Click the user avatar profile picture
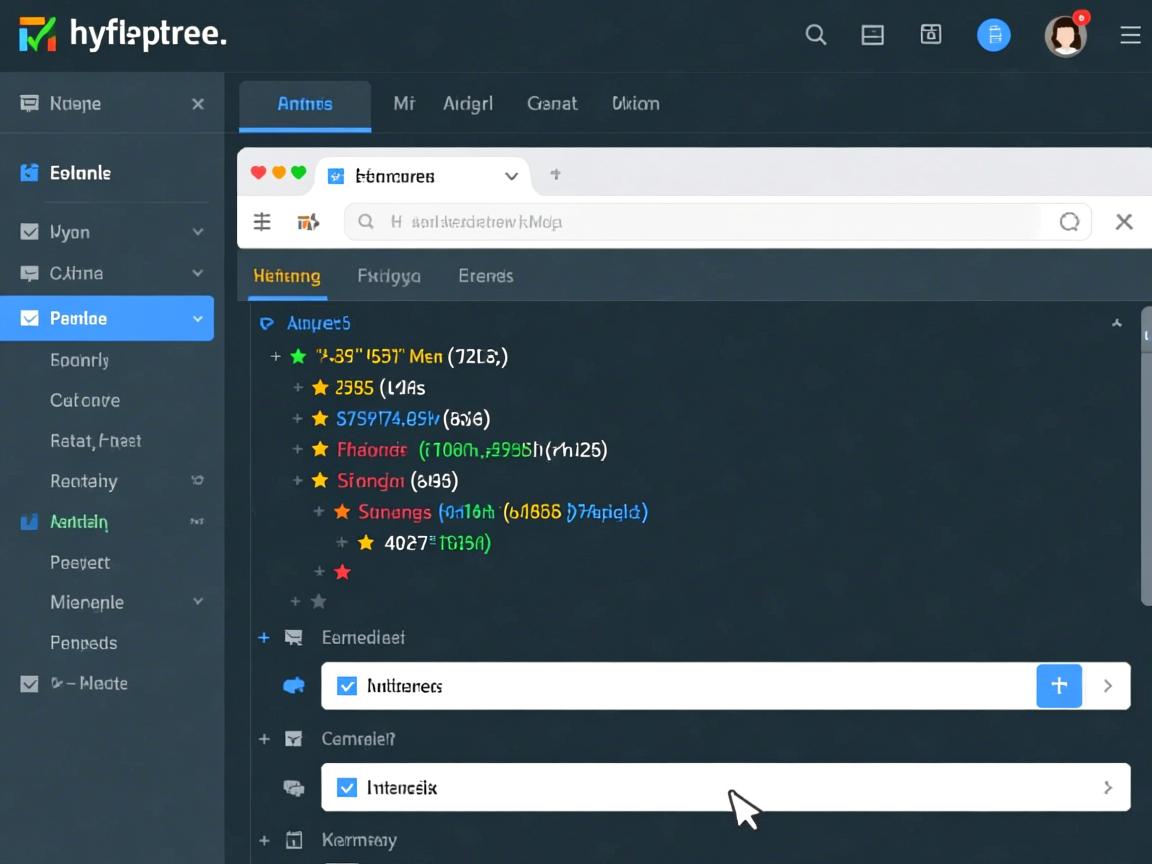1152x864 pixels. pos(1065,37)
